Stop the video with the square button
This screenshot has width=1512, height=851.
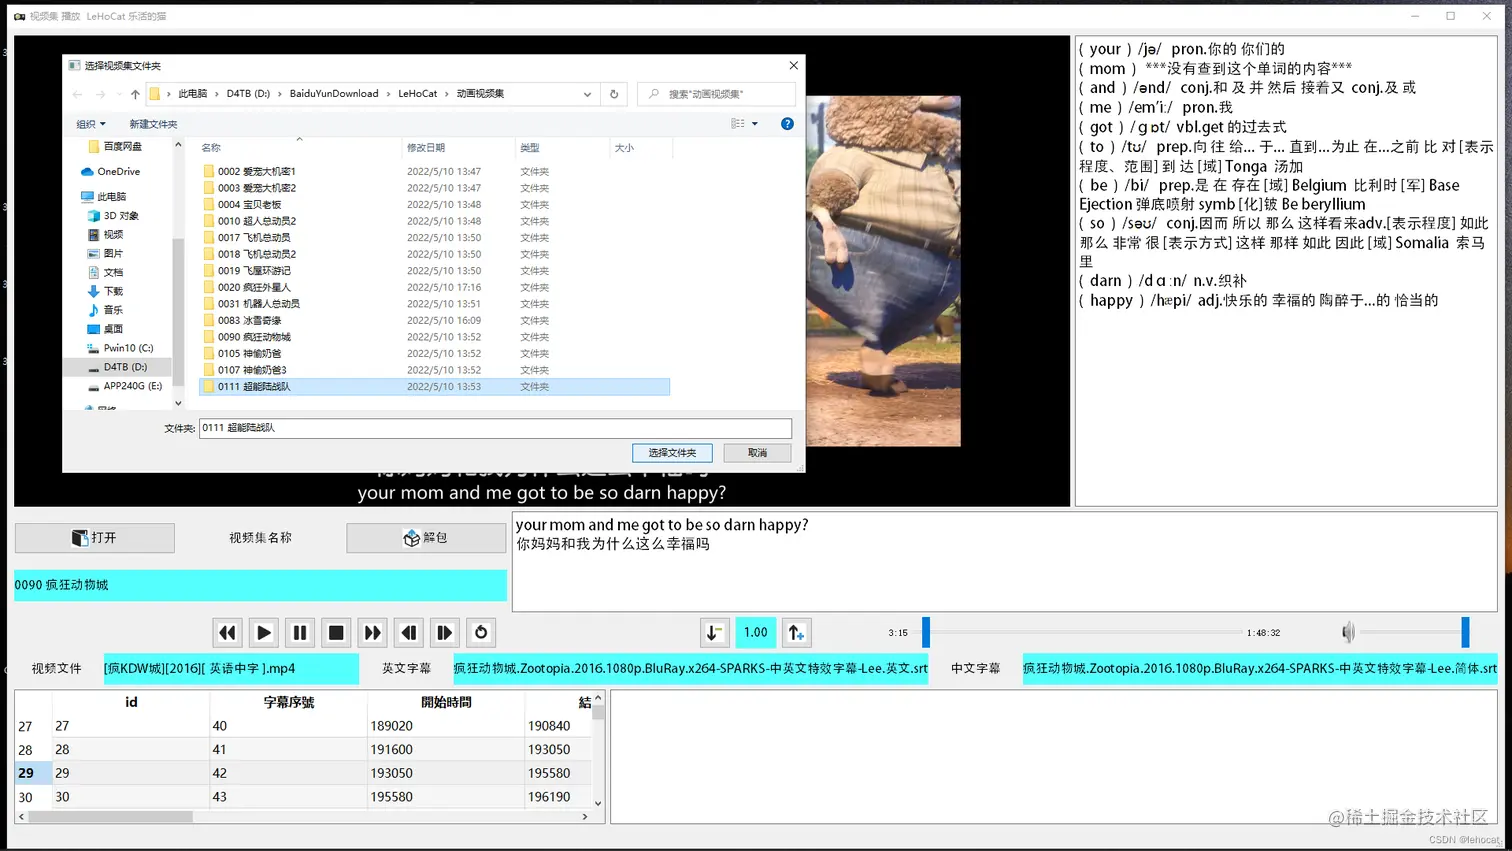(336, 632)
